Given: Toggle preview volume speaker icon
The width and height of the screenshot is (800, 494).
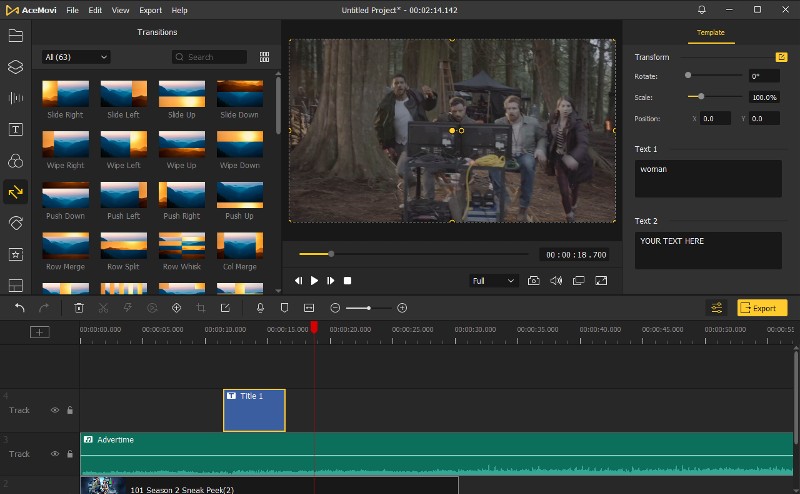Looking at the screenshot, I should pyautogui.click(x=556, y=281).
